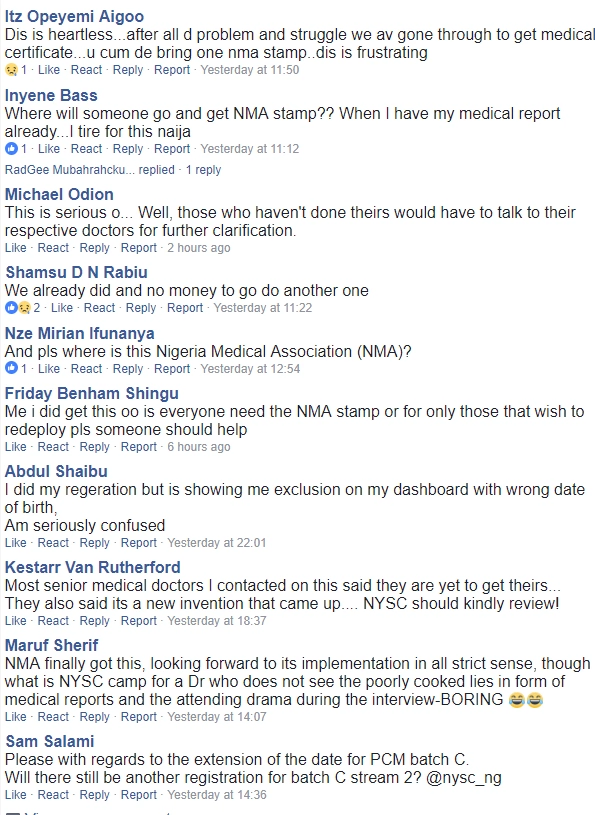Open Friday Benham Shingu's profile

click(x=91, y=393)
